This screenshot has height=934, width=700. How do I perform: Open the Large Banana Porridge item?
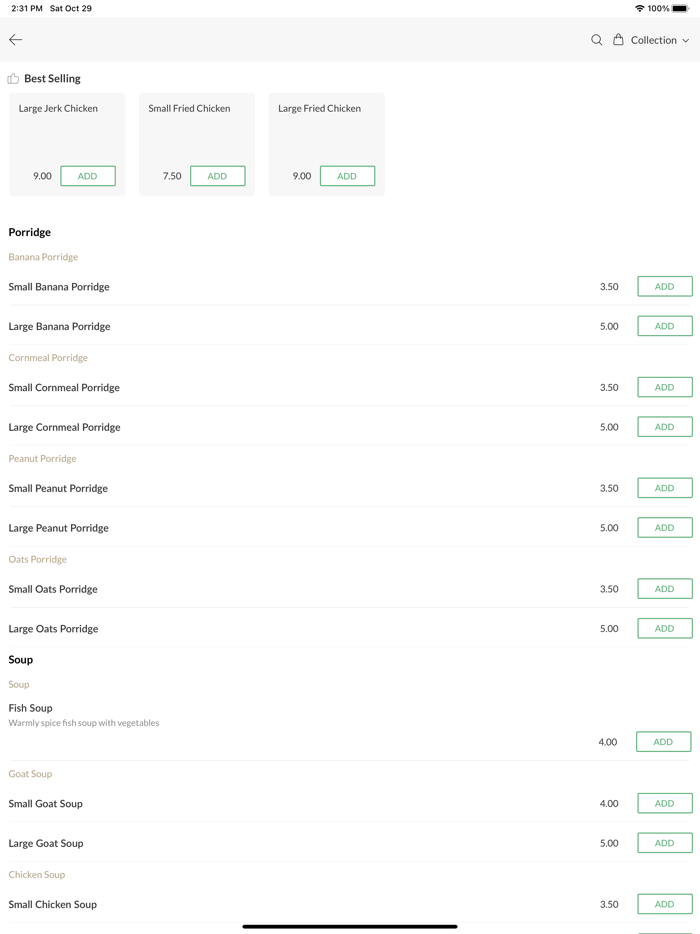(60, 326)
